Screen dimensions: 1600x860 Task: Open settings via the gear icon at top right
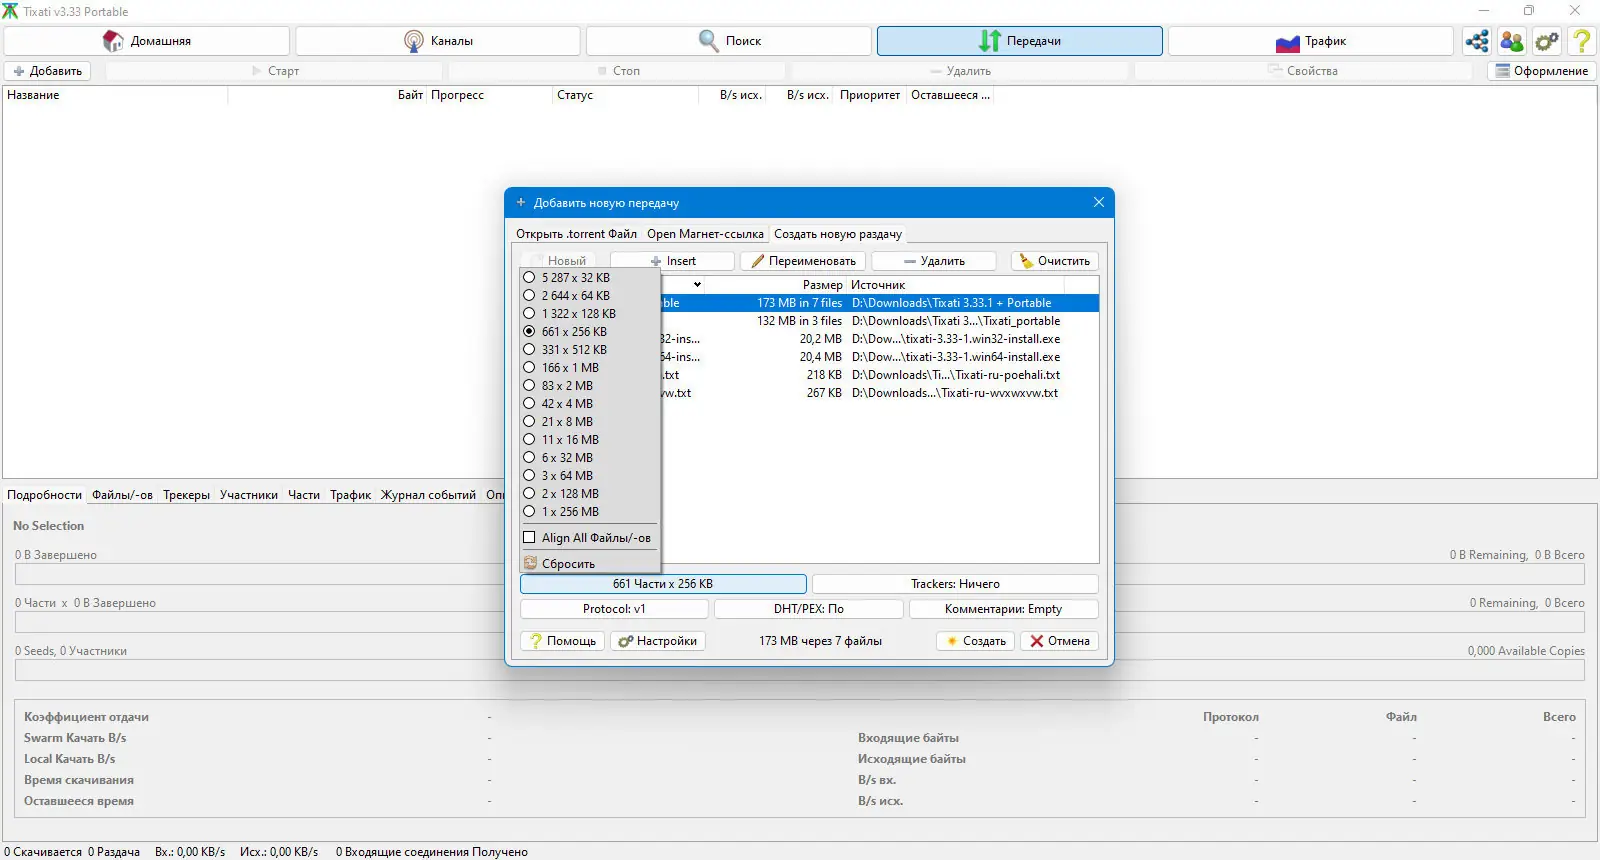click(1547, 41)
